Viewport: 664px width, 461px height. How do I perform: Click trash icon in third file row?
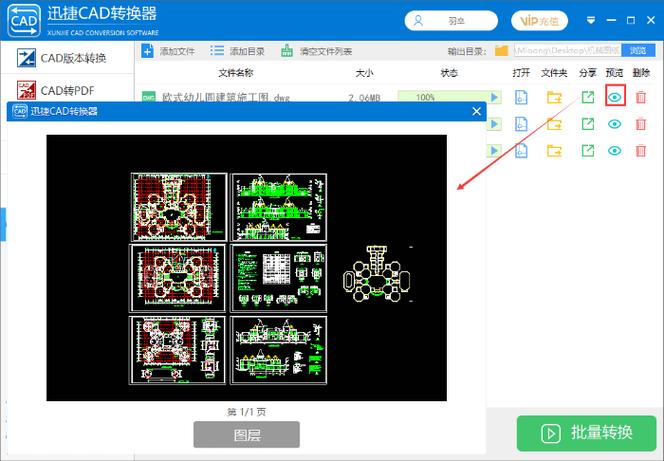641,151
